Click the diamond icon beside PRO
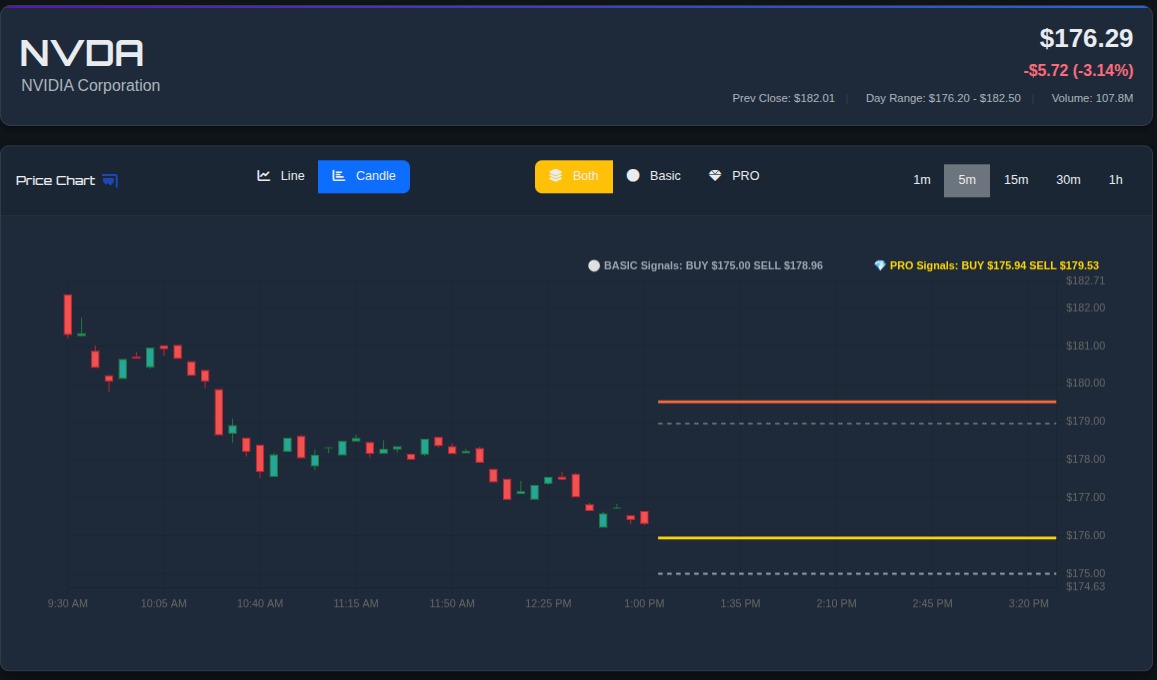The image size is (1157, 680). tap(714, 175)
